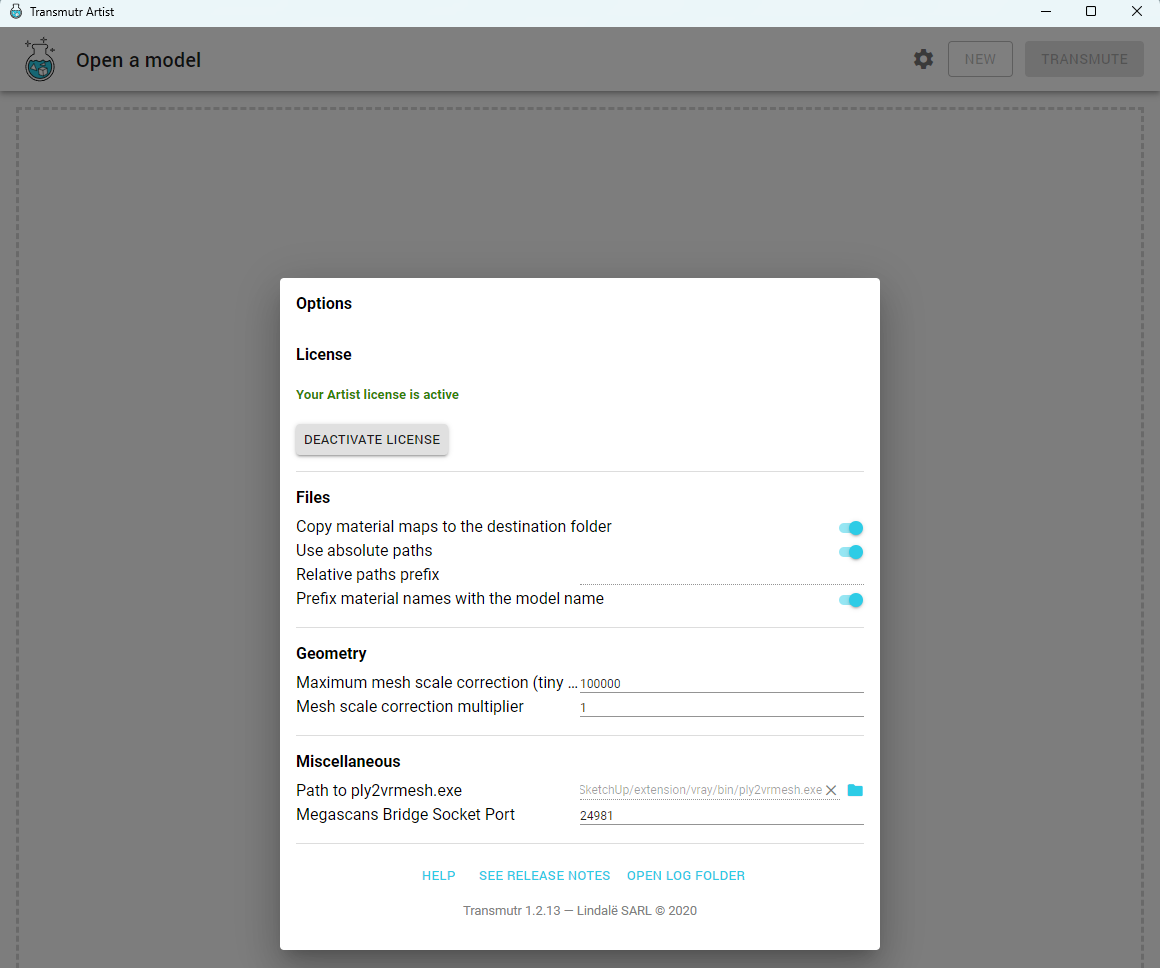Click the settings gear icon
The height and width of the screenshot is (968, 1160).
coord(923,59)
